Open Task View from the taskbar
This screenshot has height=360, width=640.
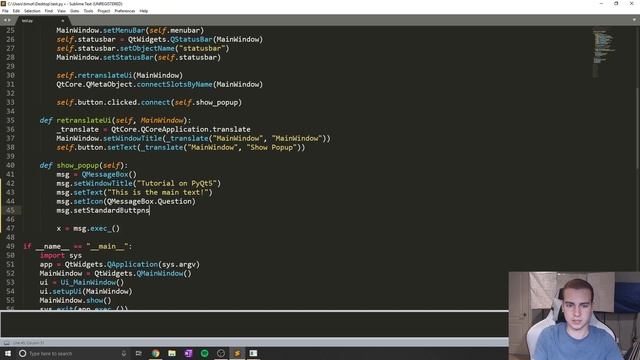tap(139, 353)
